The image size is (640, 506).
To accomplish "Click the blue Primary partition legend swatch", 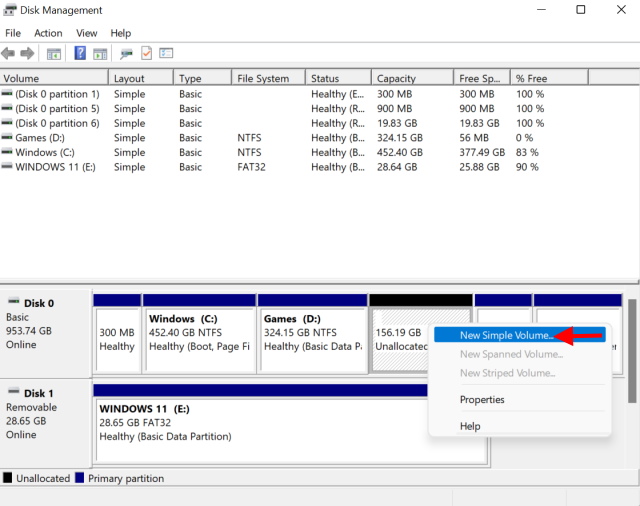I will (x=80, y=478).
